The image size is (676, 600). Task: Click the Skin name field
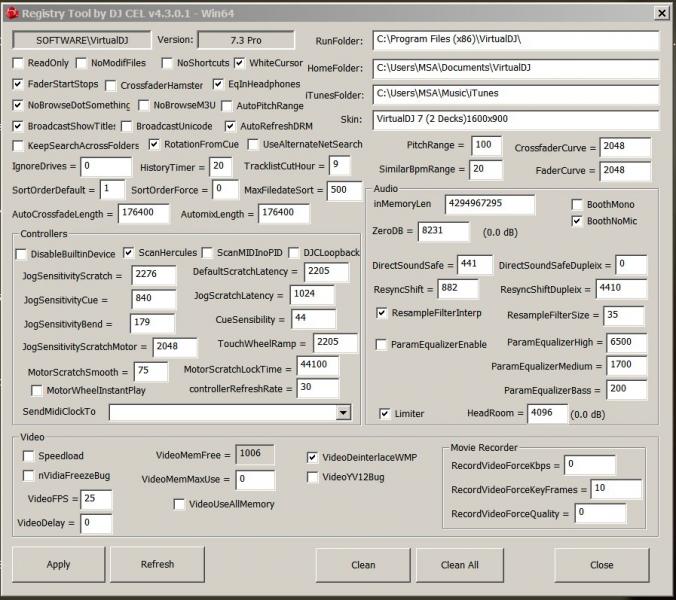coord(516,120)
